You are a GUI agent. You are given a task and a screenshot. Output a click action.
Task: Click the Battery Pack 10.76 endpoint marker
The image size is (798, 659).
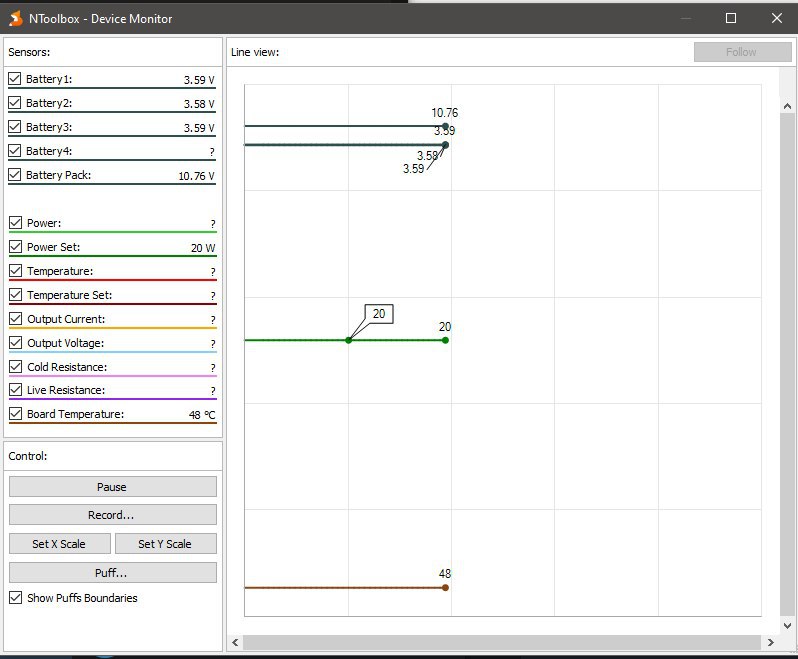(445, 126)
